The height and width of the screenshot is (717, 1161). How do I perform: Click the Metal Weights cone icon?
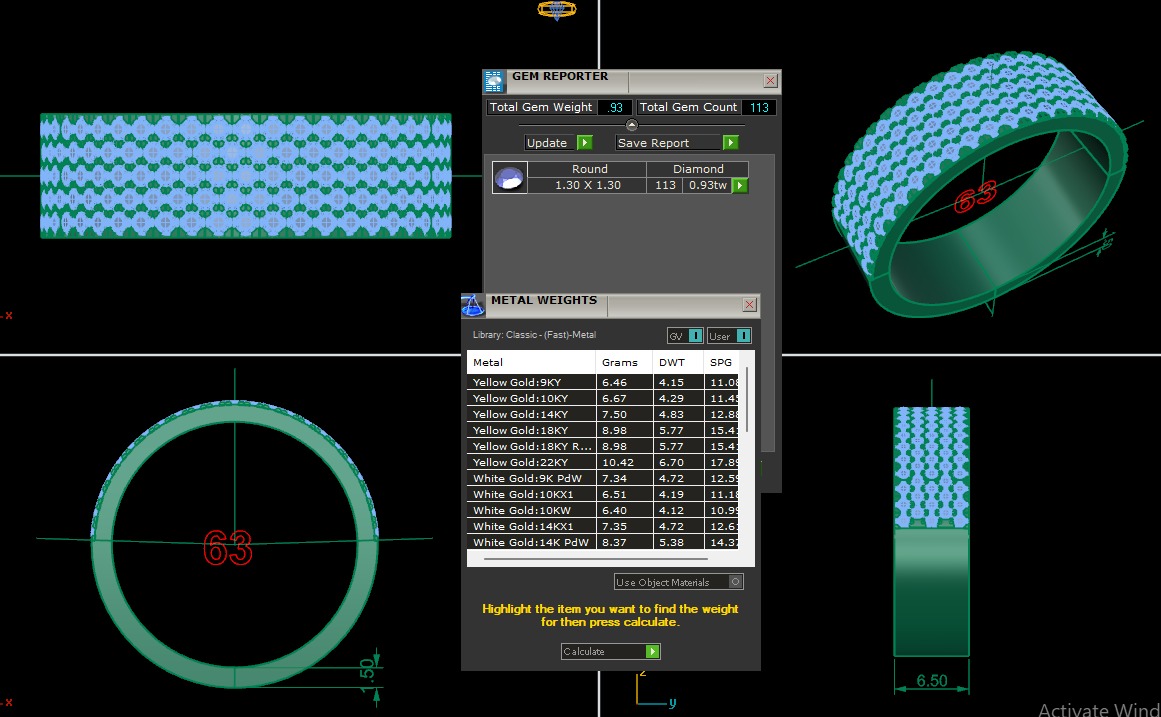point(473,305)
